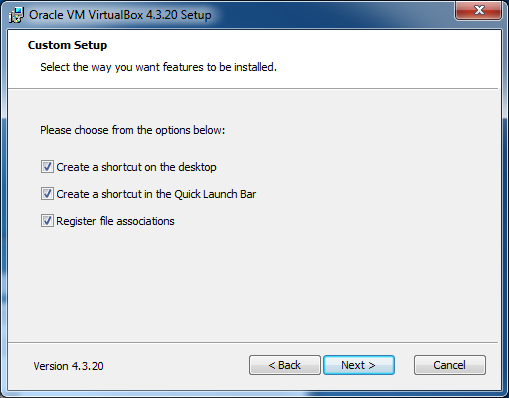
Task: Click the blank title bar area beside the title
Action: pos(333,15)
